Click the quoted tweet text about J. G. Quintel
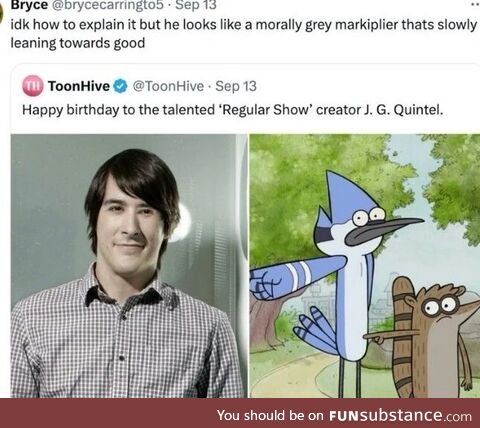 tap(232, 110)
